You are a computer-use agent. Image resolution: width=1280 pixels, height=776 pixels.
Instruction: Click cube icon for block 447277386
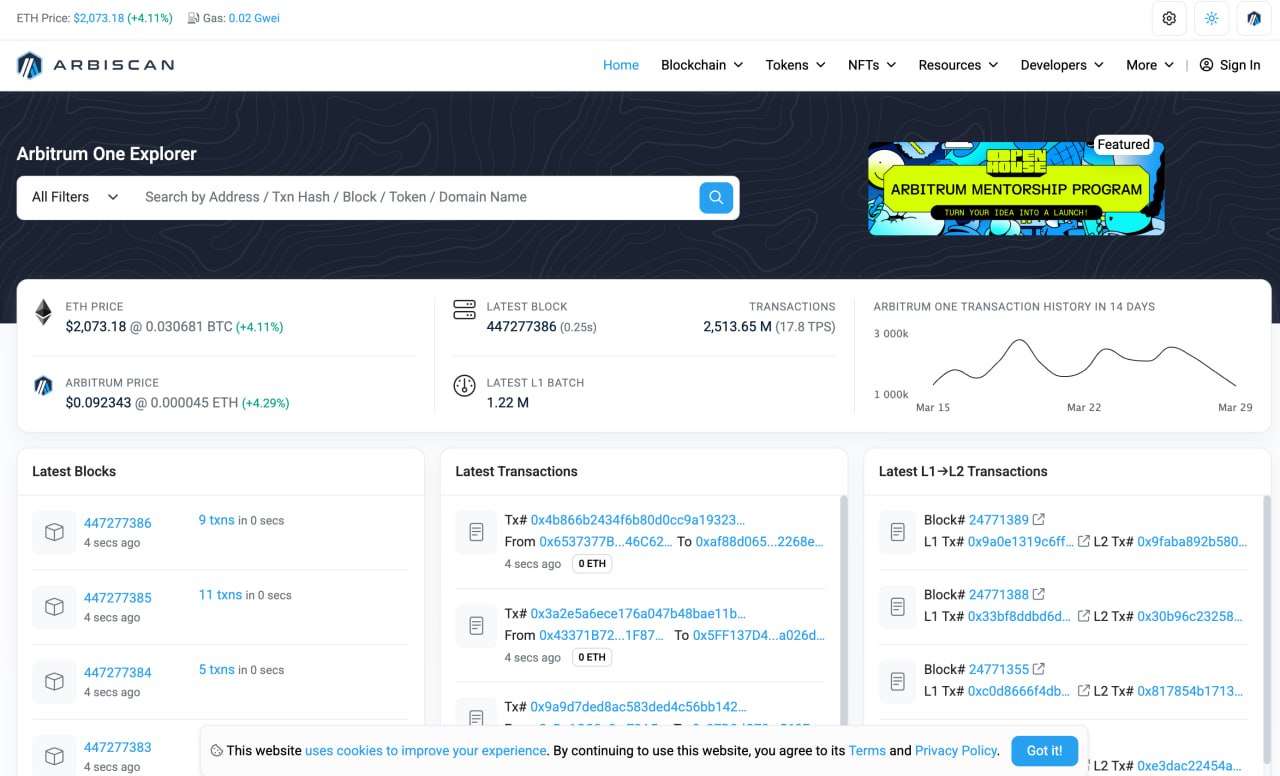(55, 532)
